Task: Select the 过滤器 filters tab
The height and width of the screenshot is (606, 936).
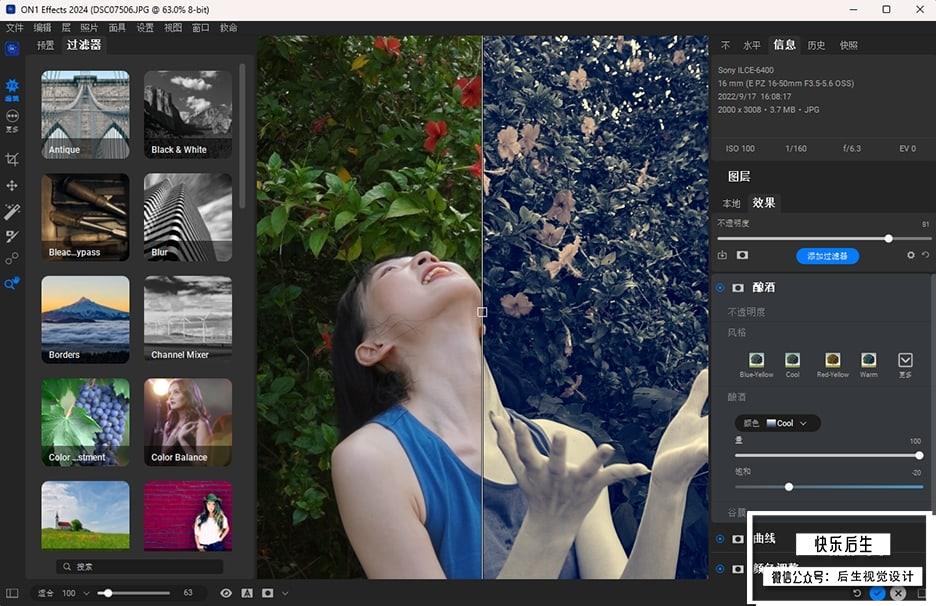Action: coord(84,45)
